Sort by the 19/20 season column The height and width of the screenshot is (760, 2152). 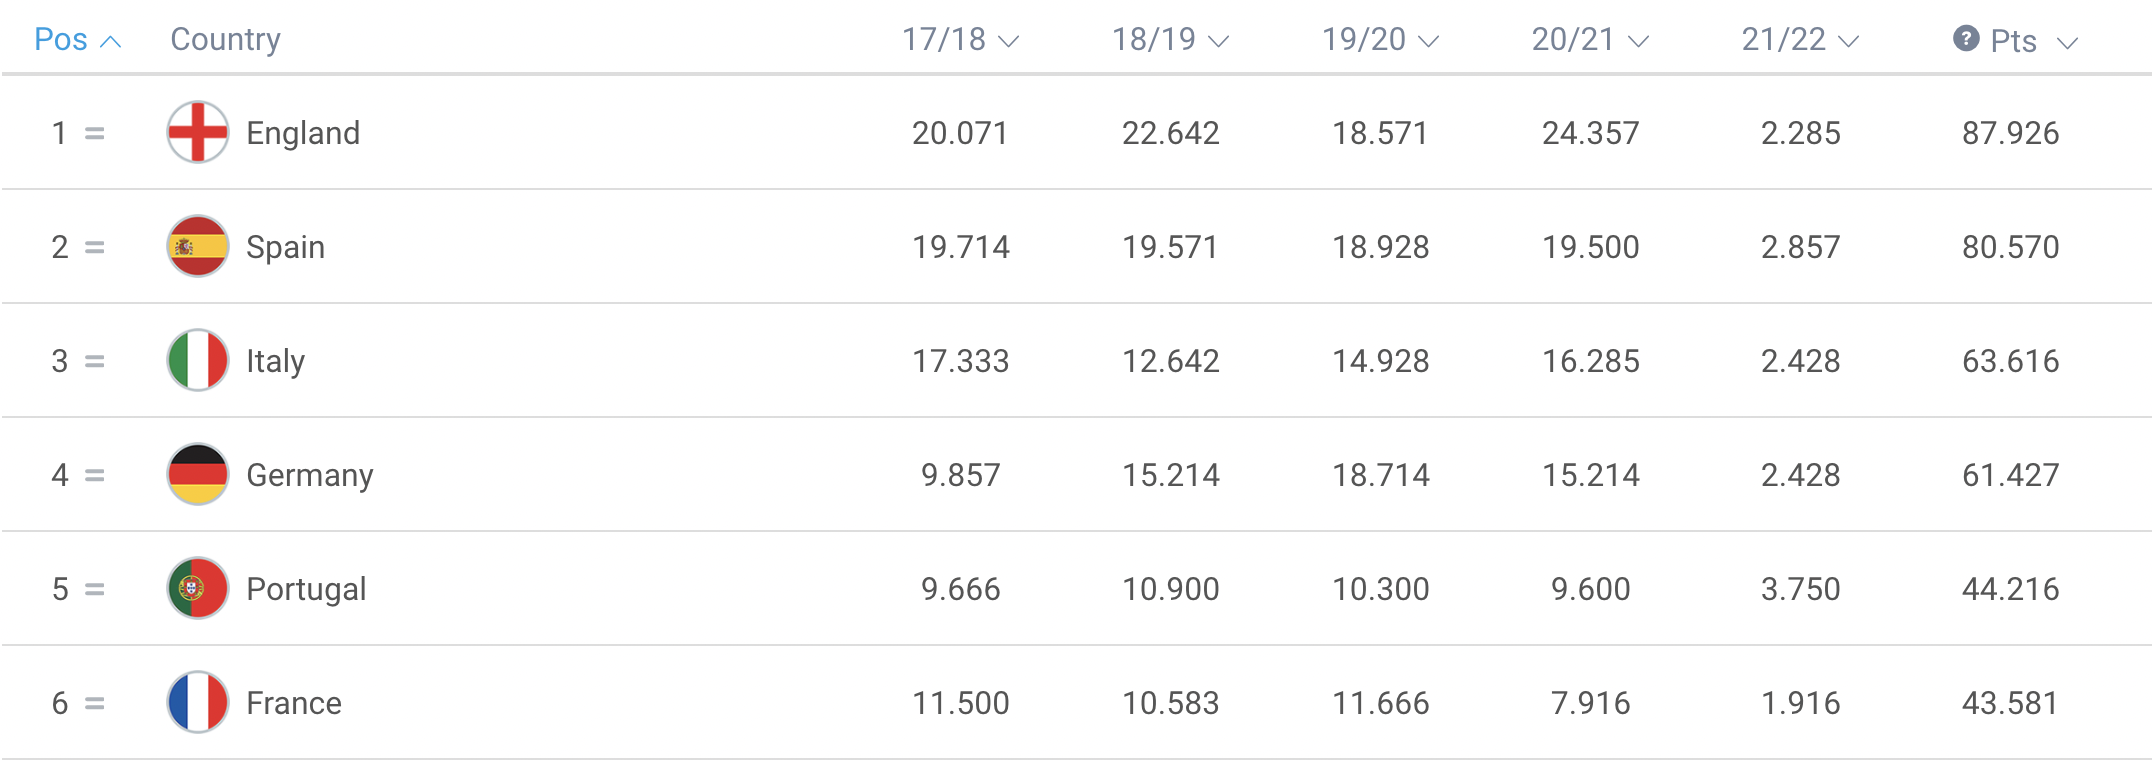tap(1380, 40)
